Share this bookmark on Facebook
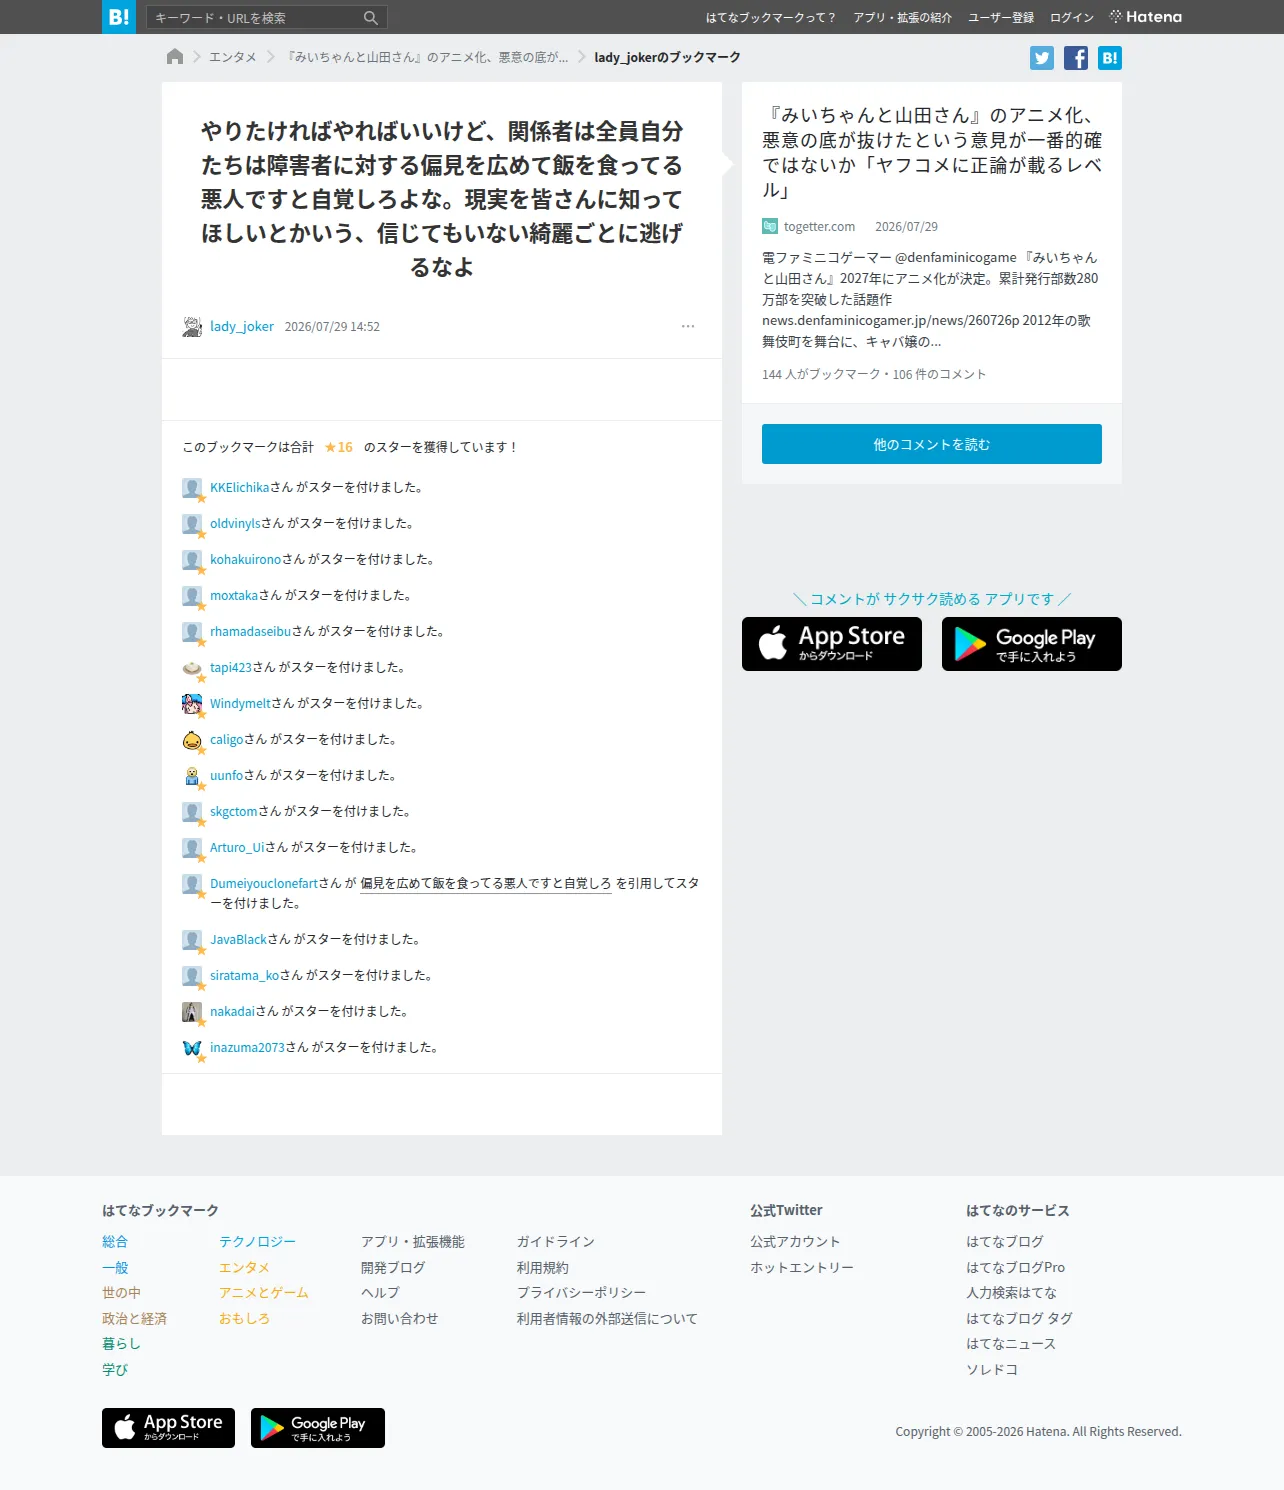Image resolution: width=1284 pixels, height=1490 pixels. click(1076, 58)
